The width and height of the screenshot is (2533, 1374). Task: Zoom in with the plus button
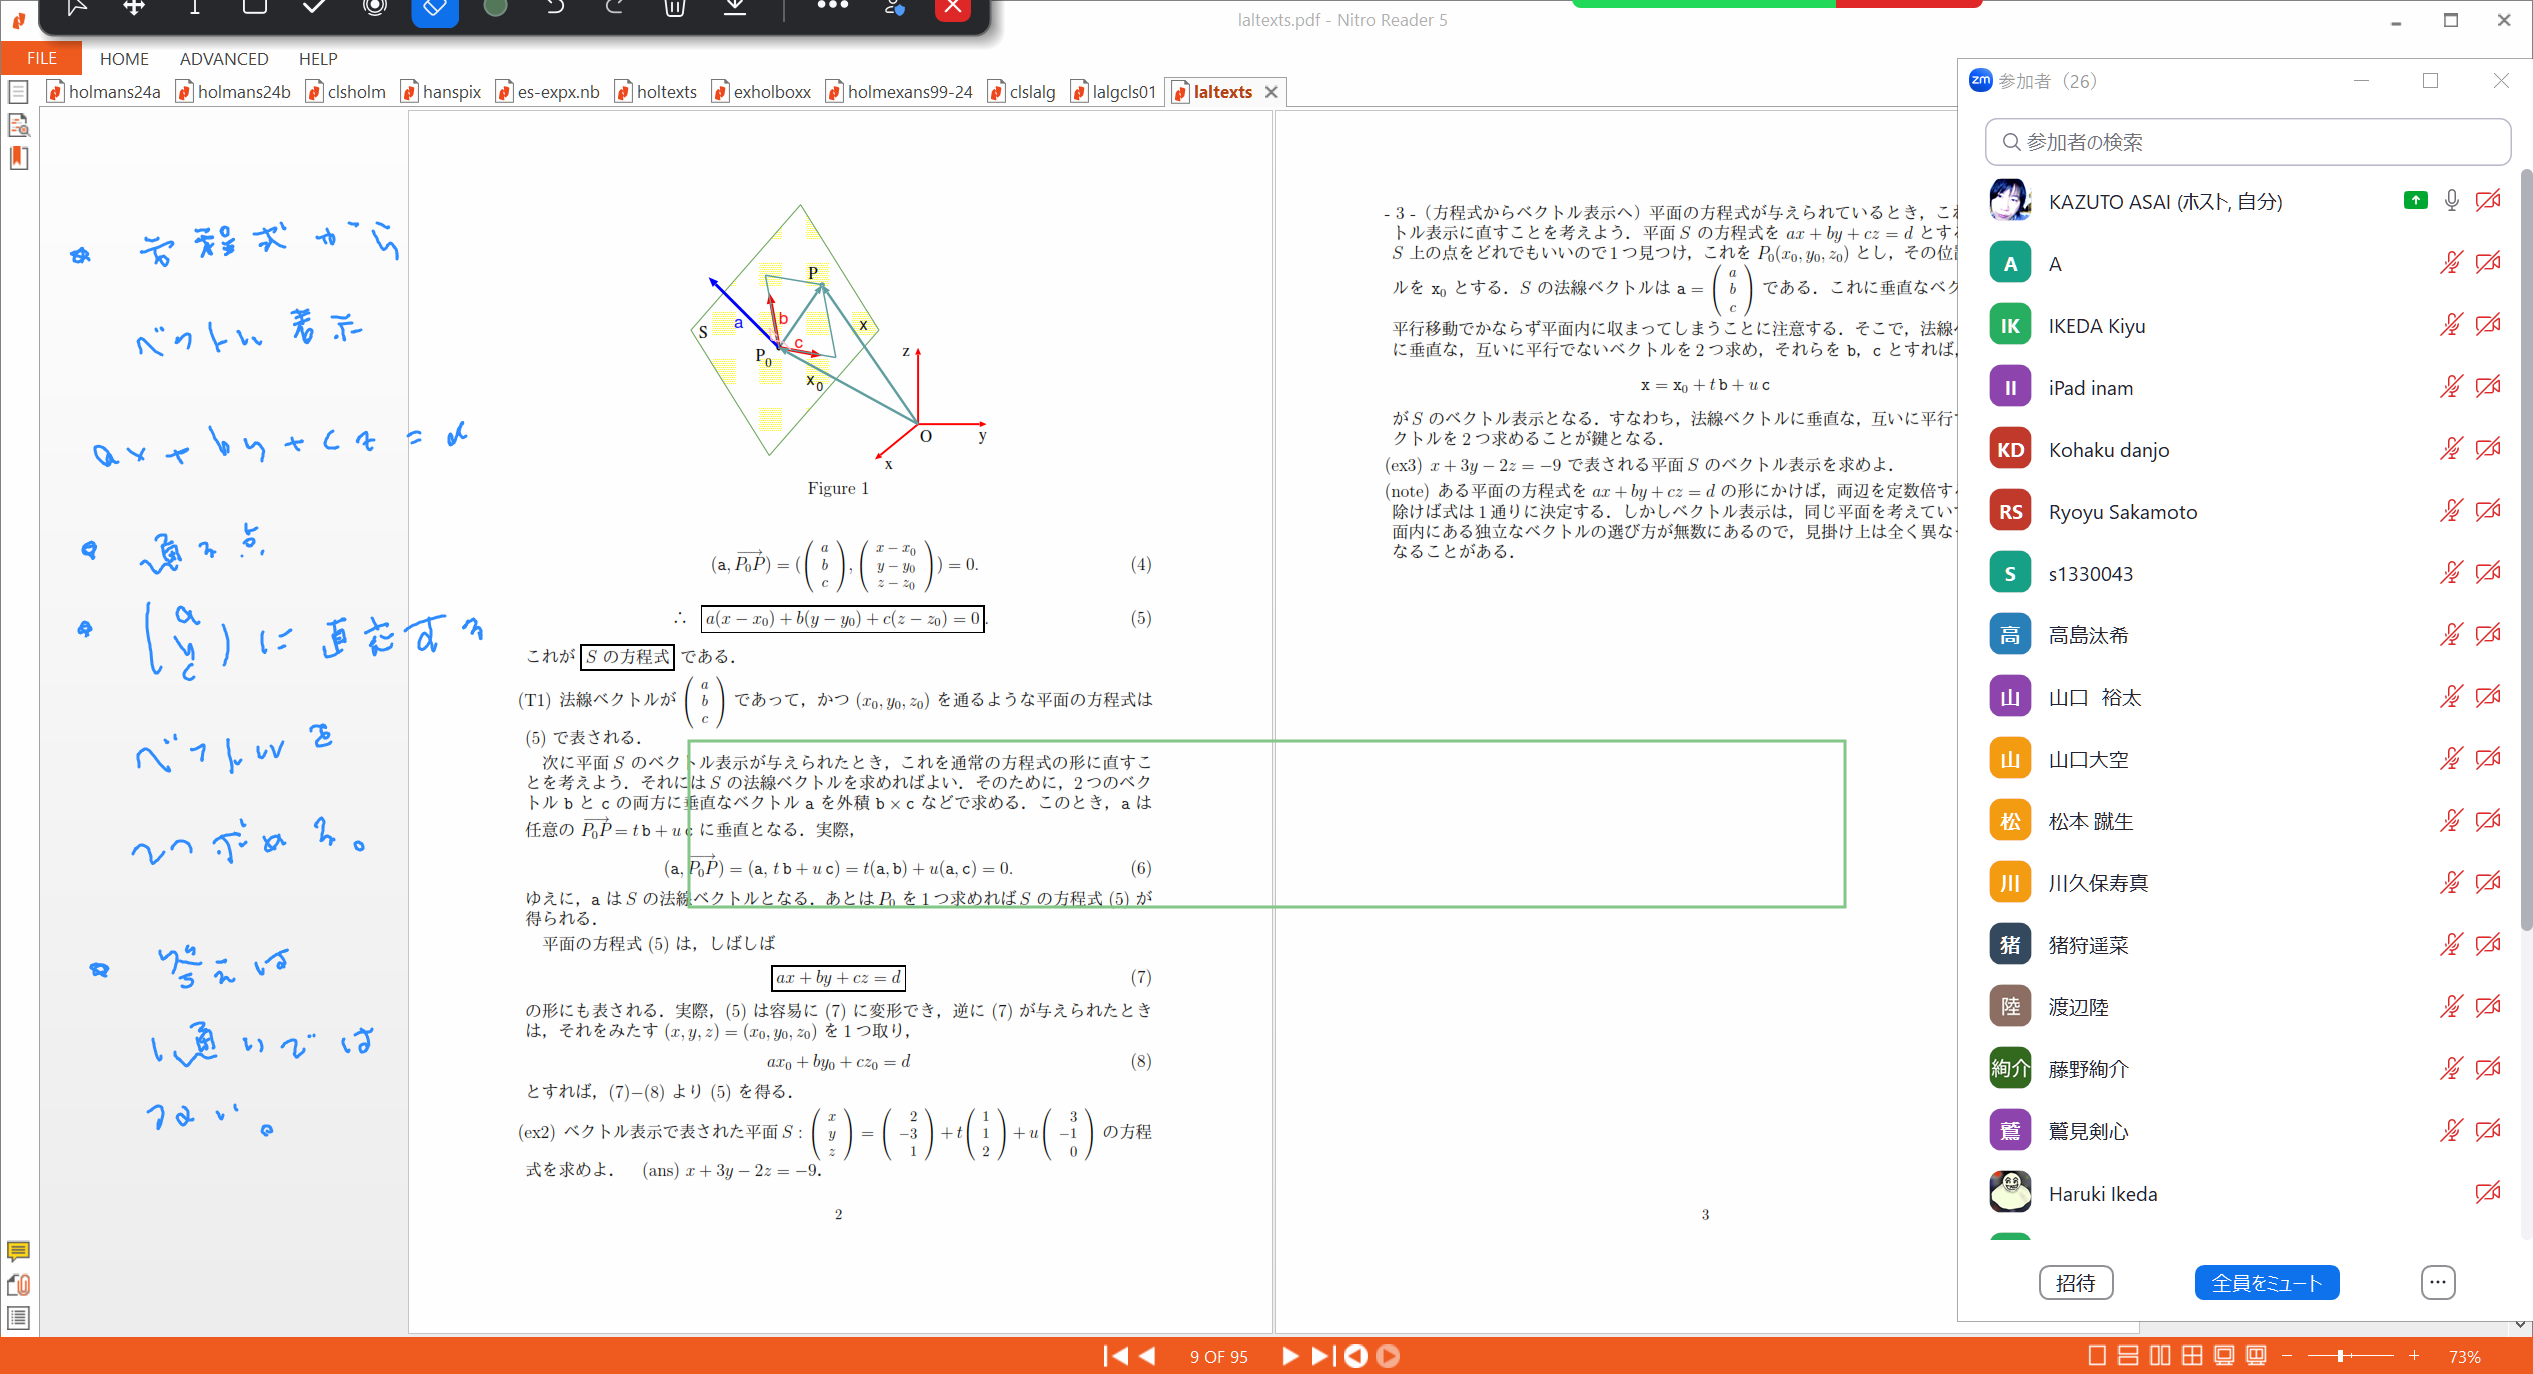(2414, 1356)
